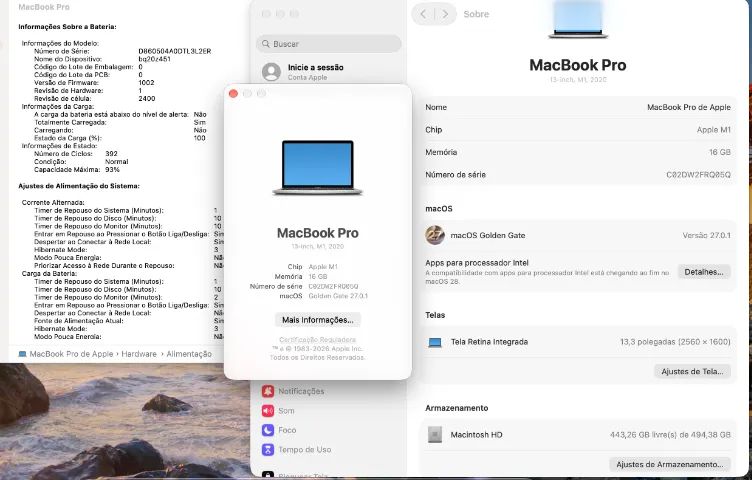
Task: Click the large MacBook image in Sobre pane
Action: coord(578,19)
